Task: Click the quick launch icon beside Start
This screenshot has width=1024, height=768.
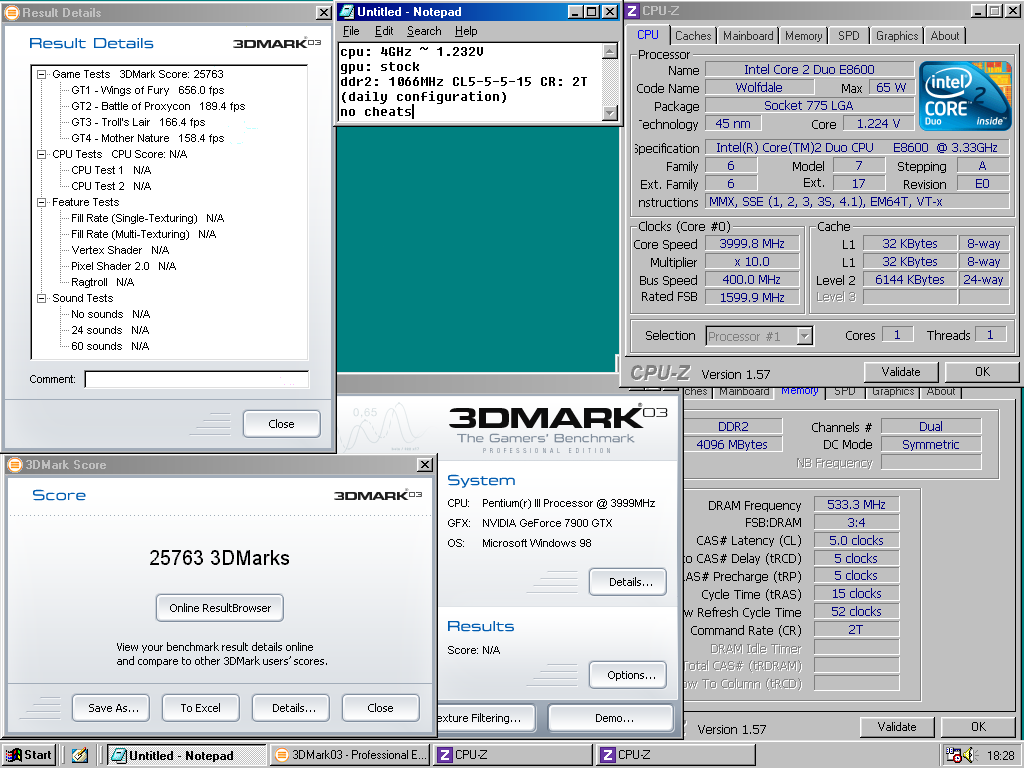Action: coord(80,755)
